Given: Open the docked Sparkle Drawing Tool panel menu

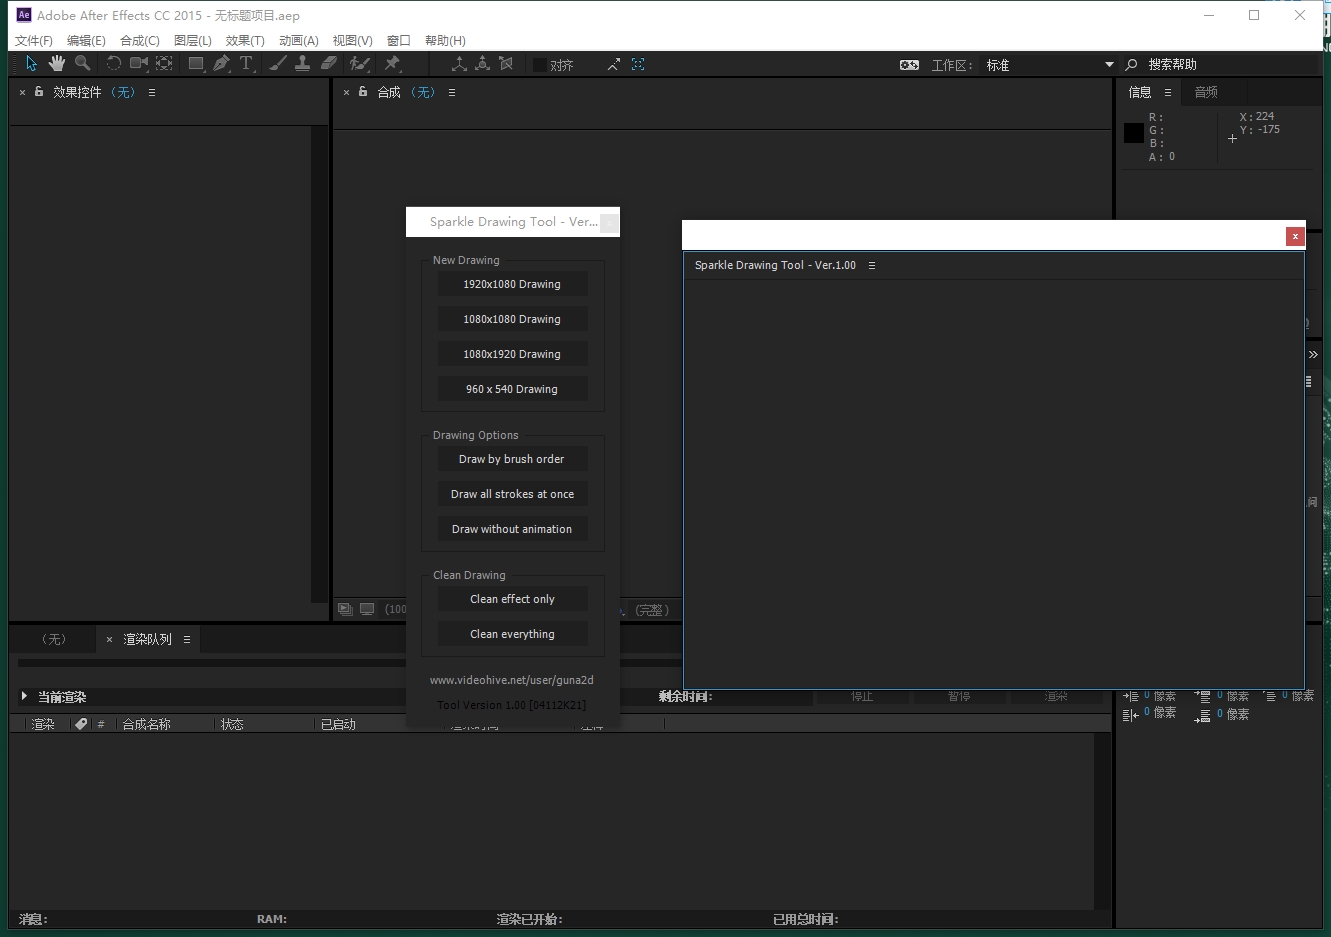Looking at the screenshot, I should tap(872, 265).
